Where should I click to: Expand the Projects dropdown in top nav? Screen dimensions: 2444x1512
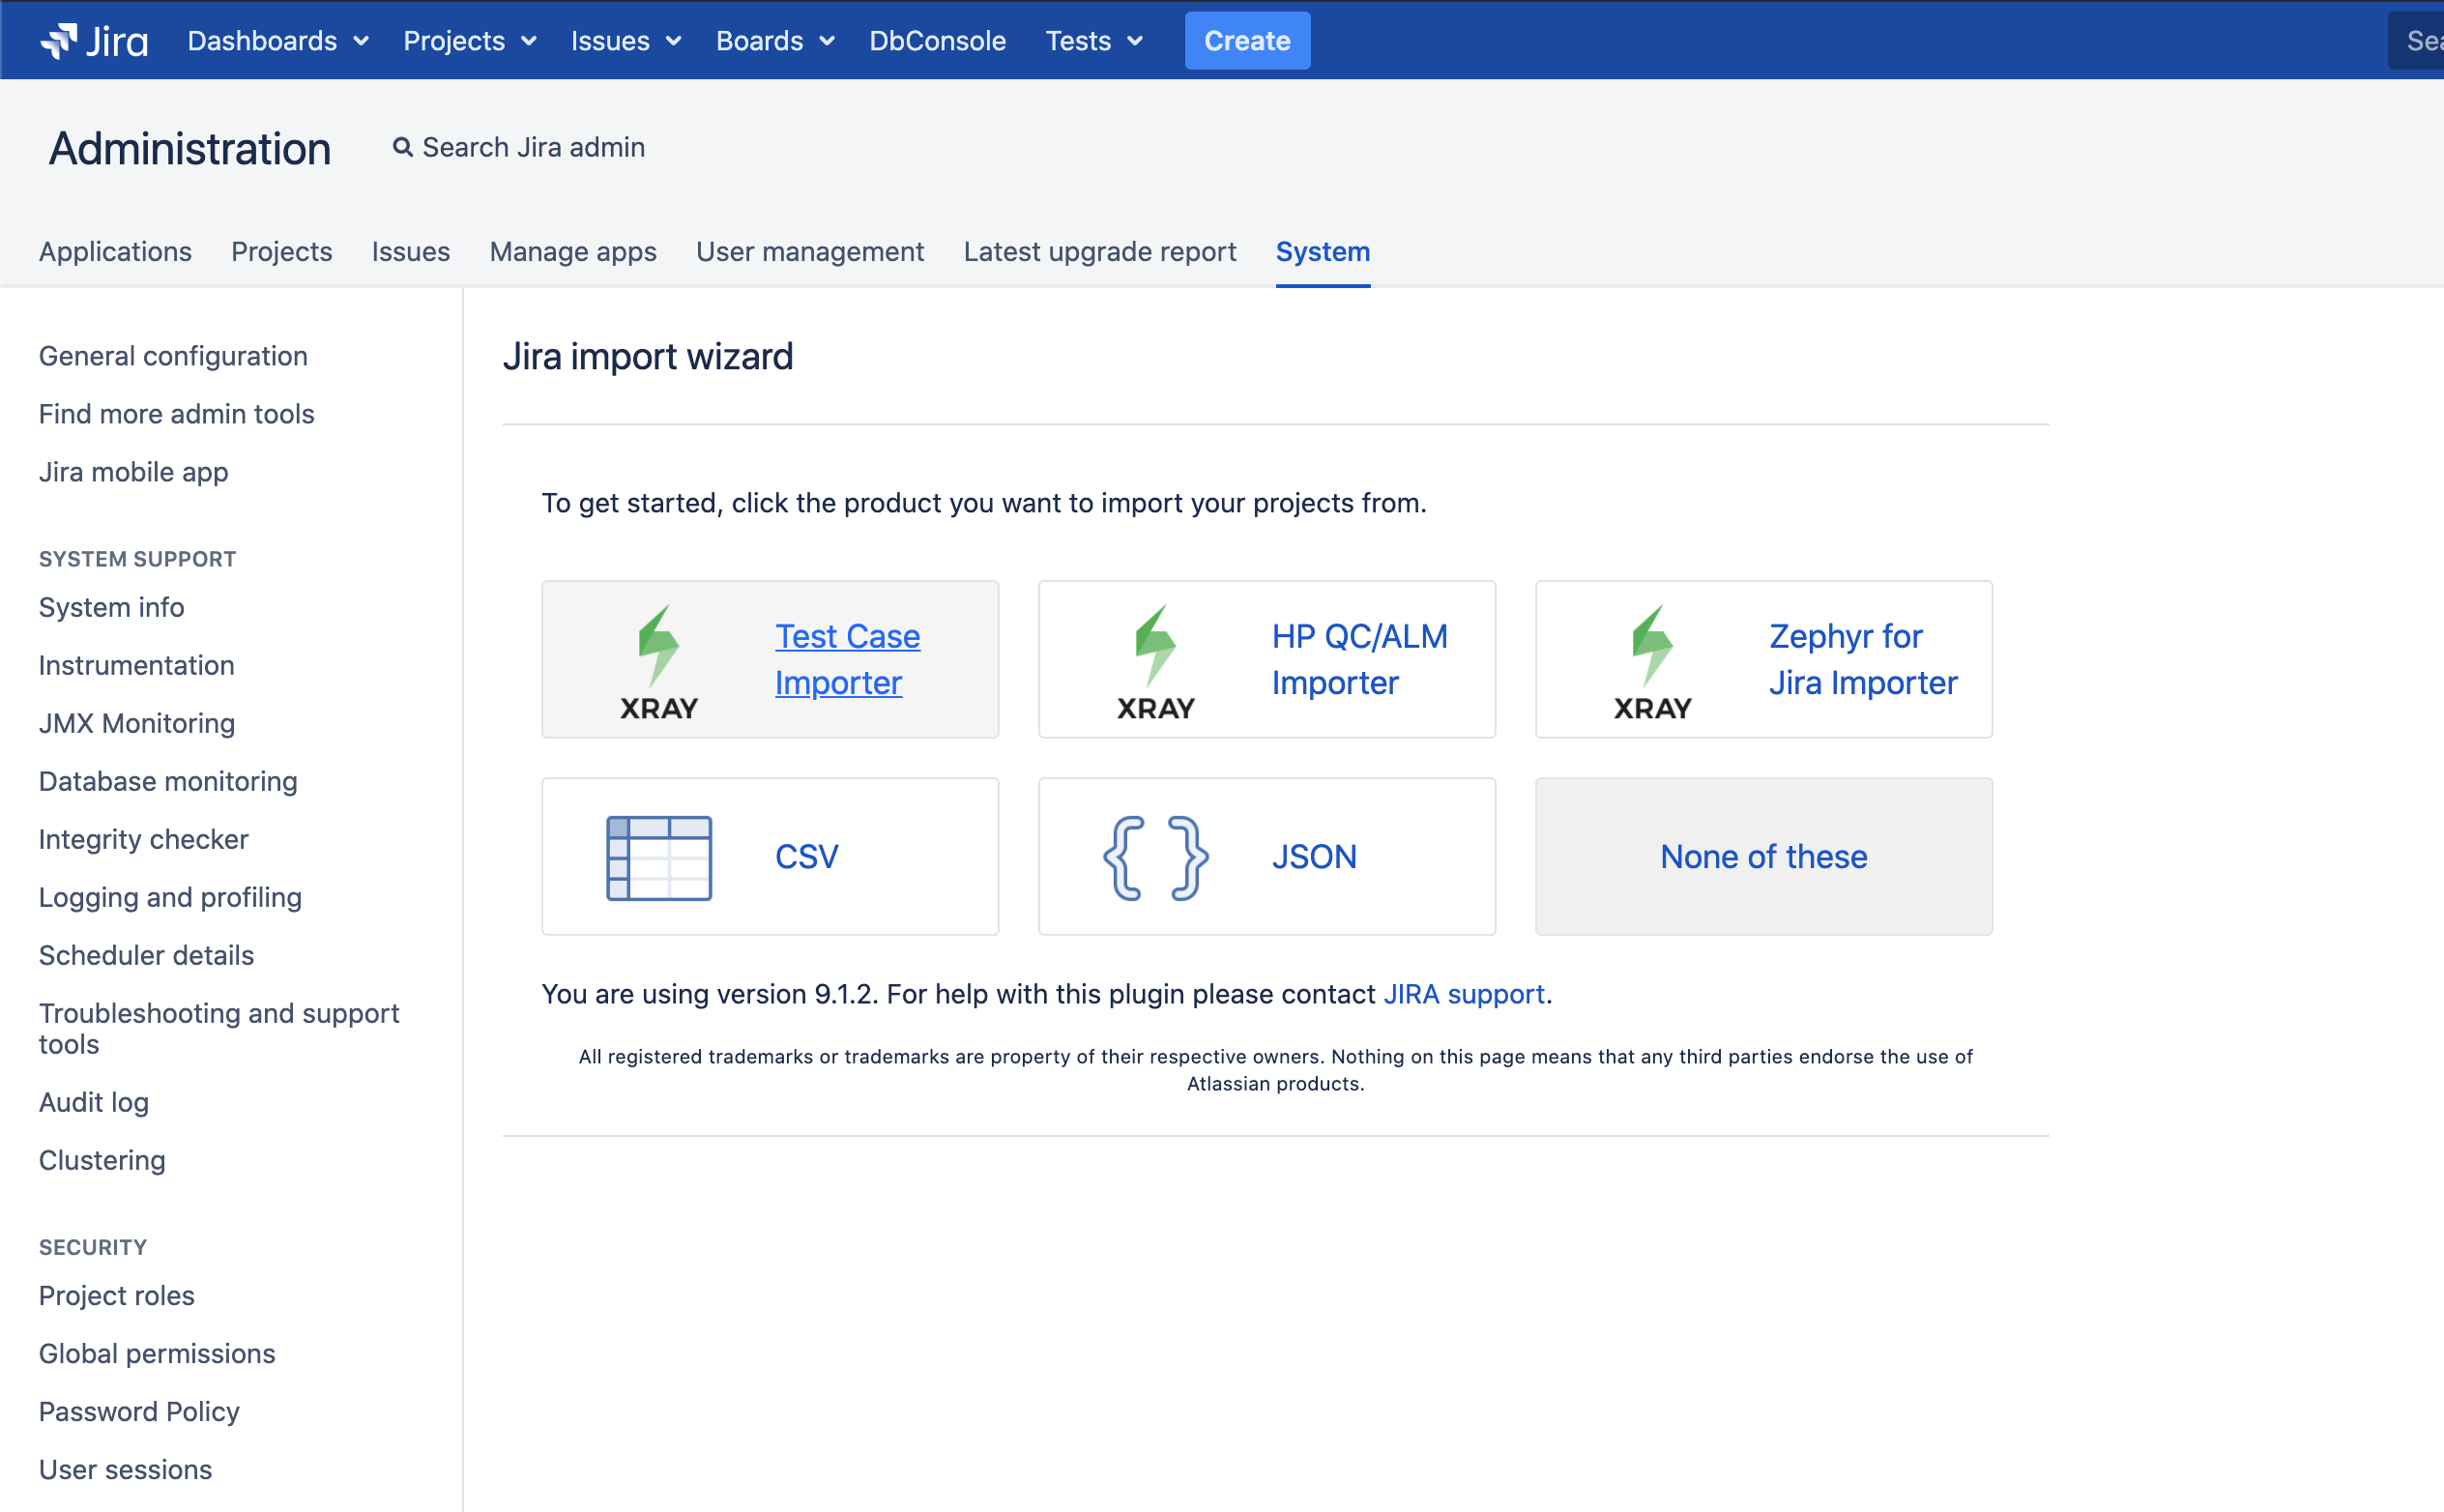coord(469,41)
